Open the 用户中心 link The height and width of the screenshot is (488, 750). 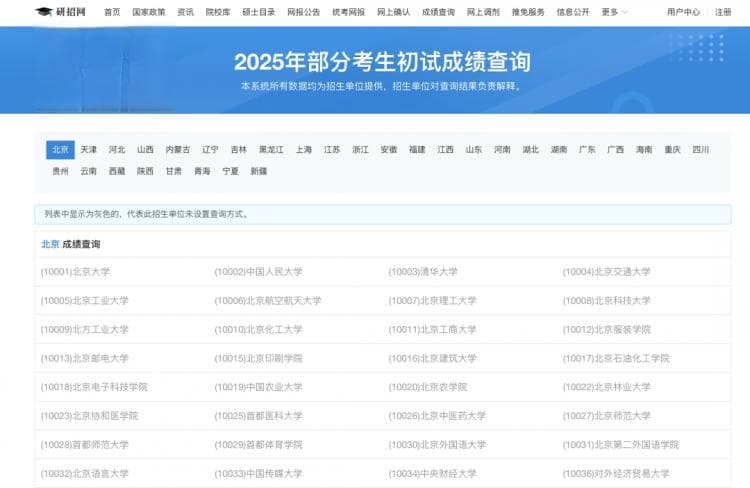[x=684, y=12]
